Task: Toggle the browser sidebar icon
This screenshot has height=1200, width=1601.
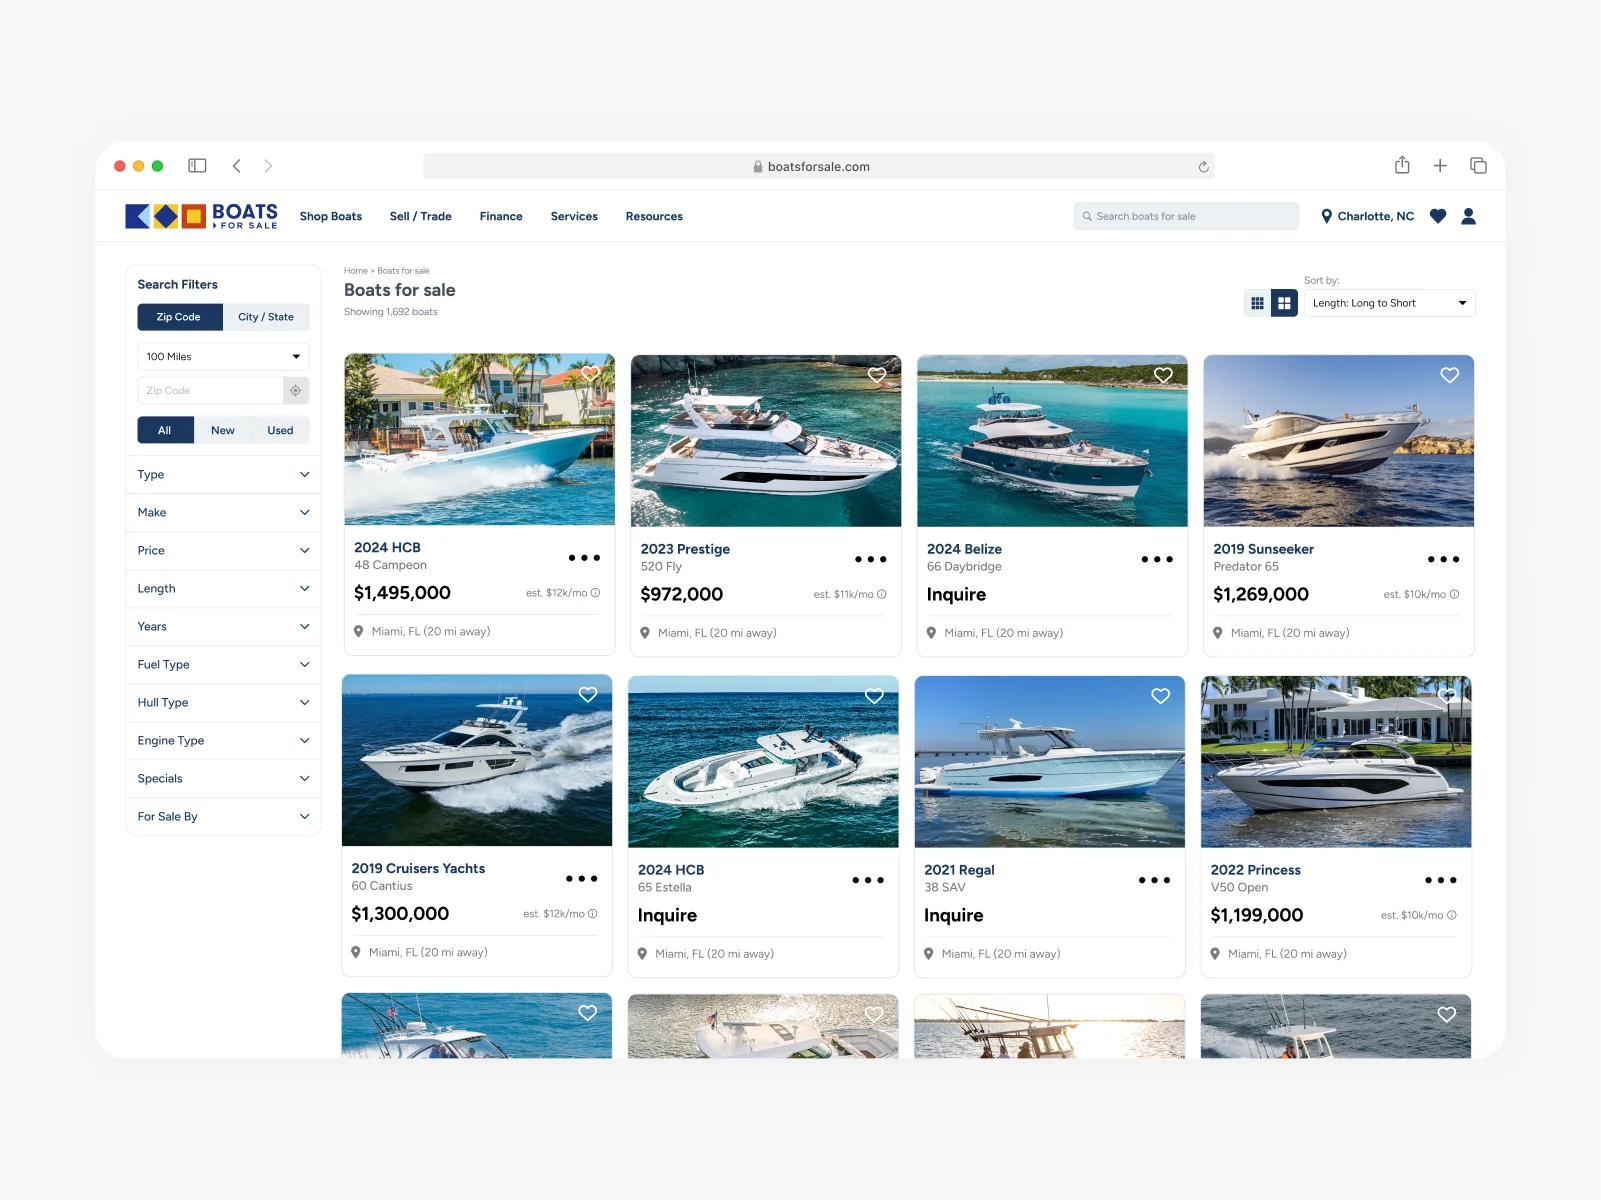Action: (x=197, y=166)
